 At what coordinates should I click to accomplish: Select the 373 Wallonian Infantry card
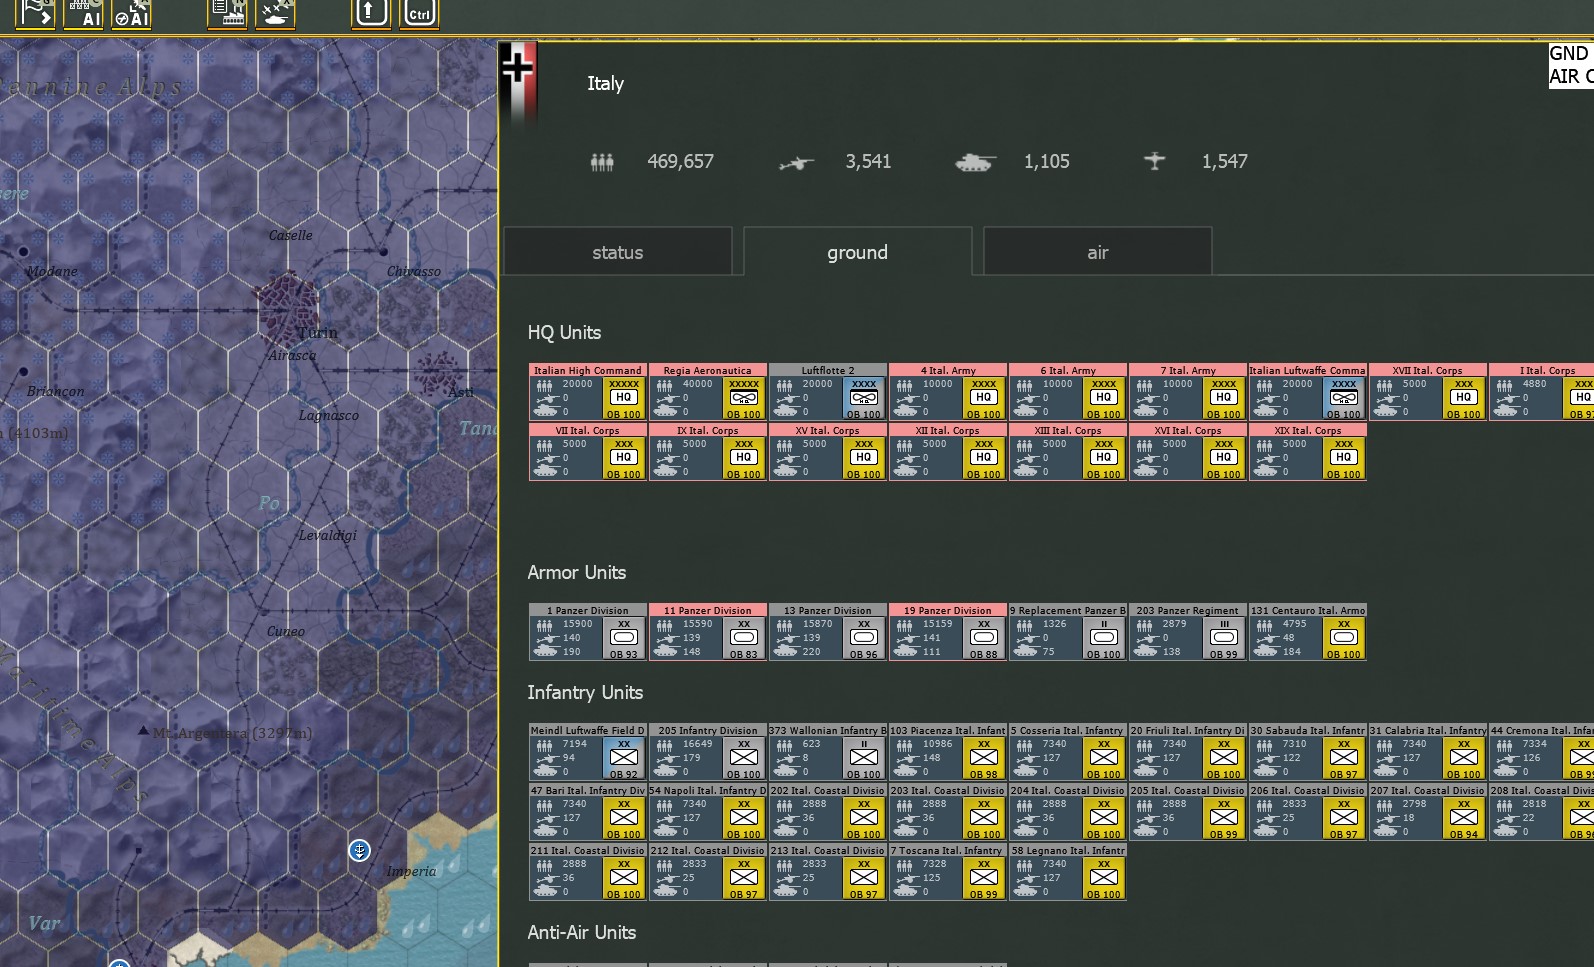tap(828, 752)
